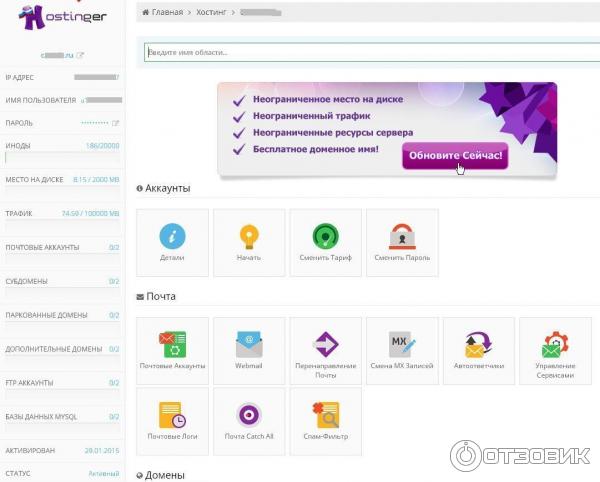Open Смена MX Записей icon
This screenshot has height=482, width=600.
coord(402,346)
